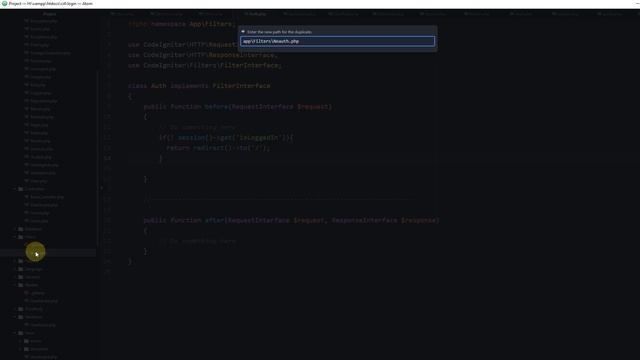Click the icon beside the duplicate path prompt
The width and height of the screenshot is (640, 360).
tap(243, 31)
